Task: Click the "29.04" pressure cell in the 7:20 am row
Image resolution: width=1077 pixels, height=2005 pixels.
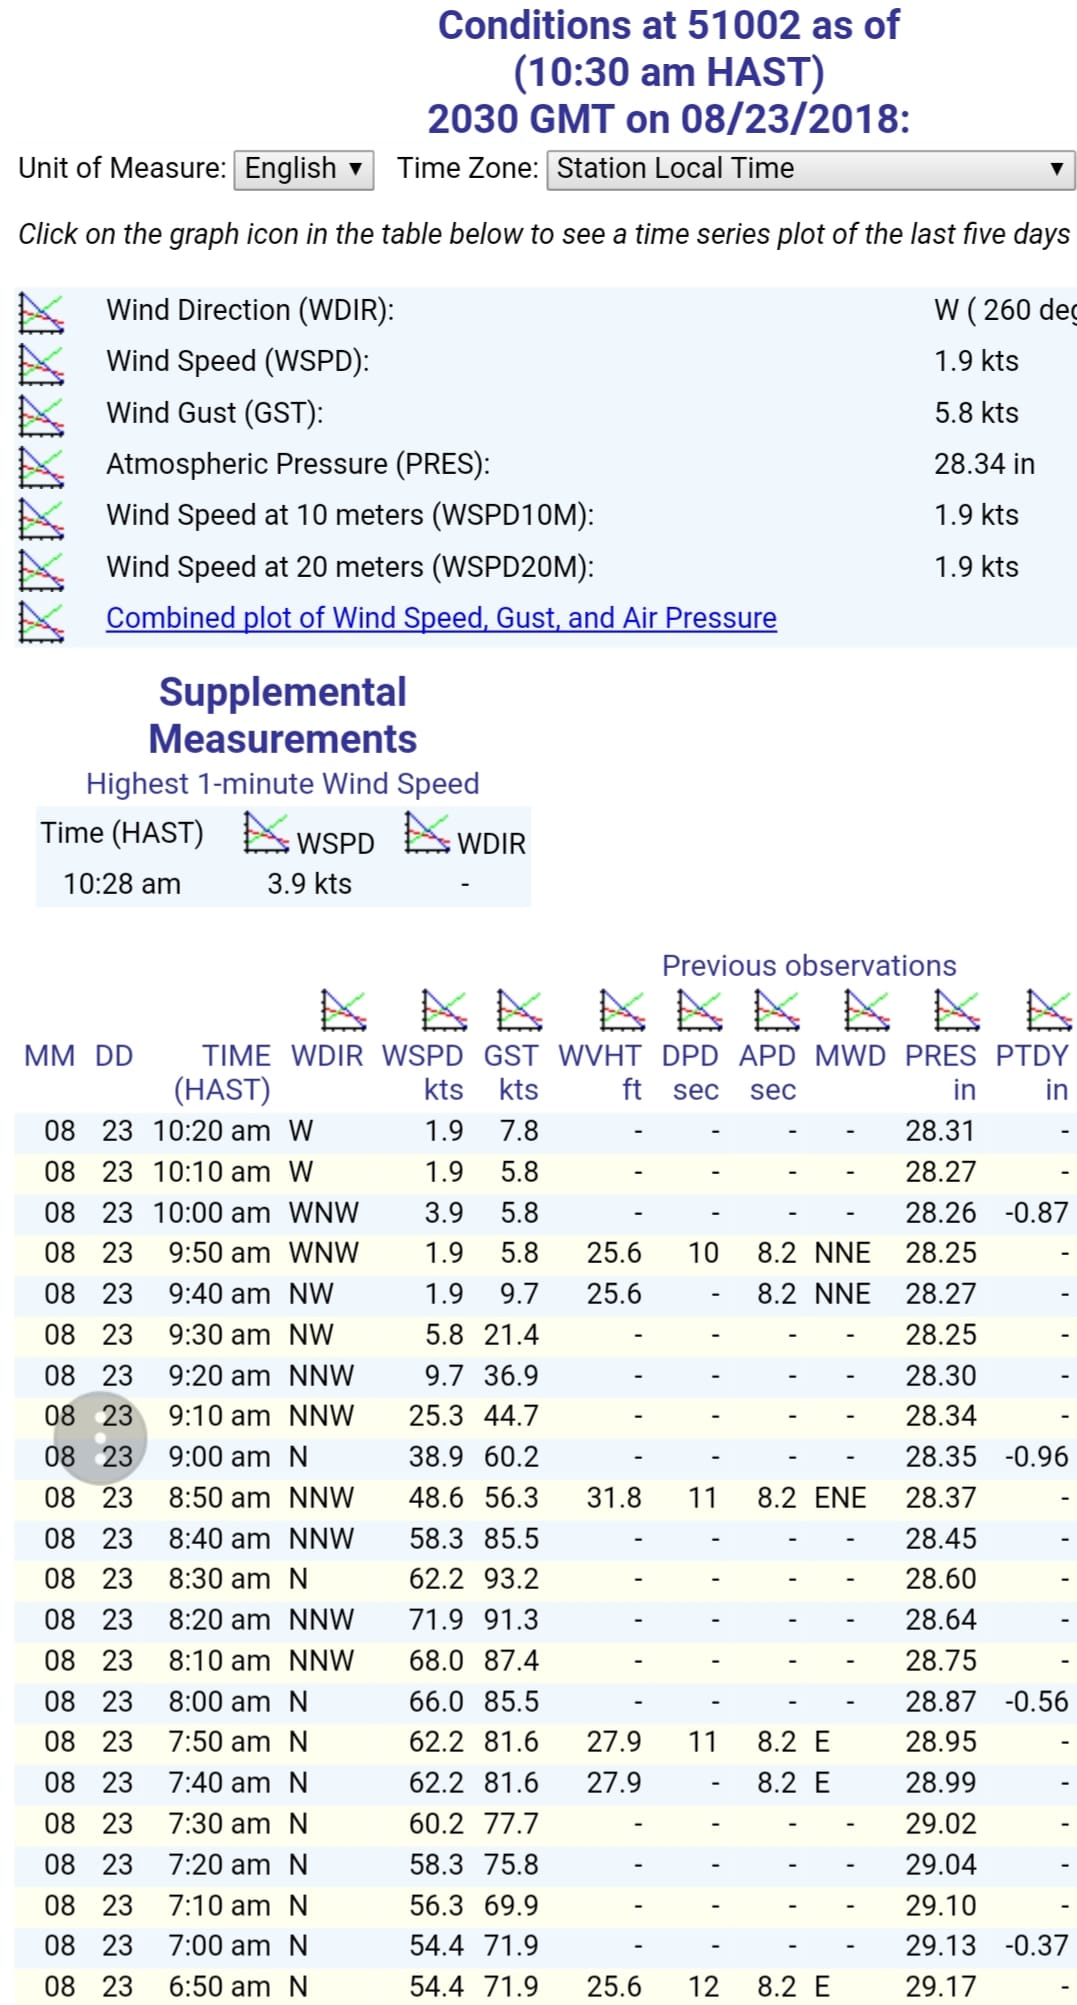Action: pyautogui.click(x=941, y=1865)
